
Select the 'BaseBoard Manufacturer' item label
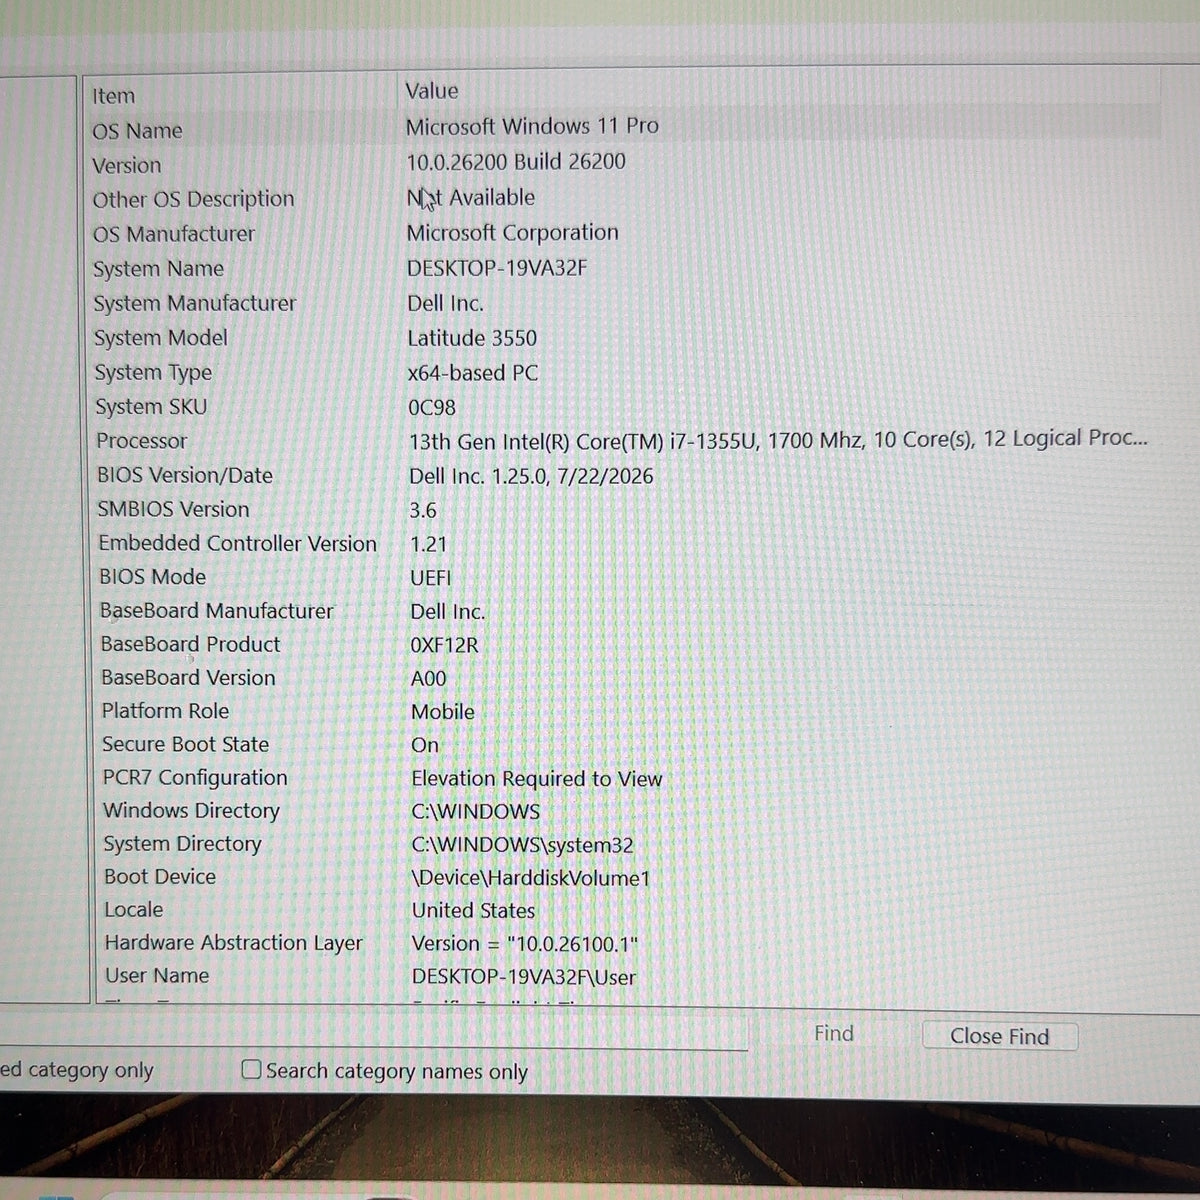click(217, 611)
